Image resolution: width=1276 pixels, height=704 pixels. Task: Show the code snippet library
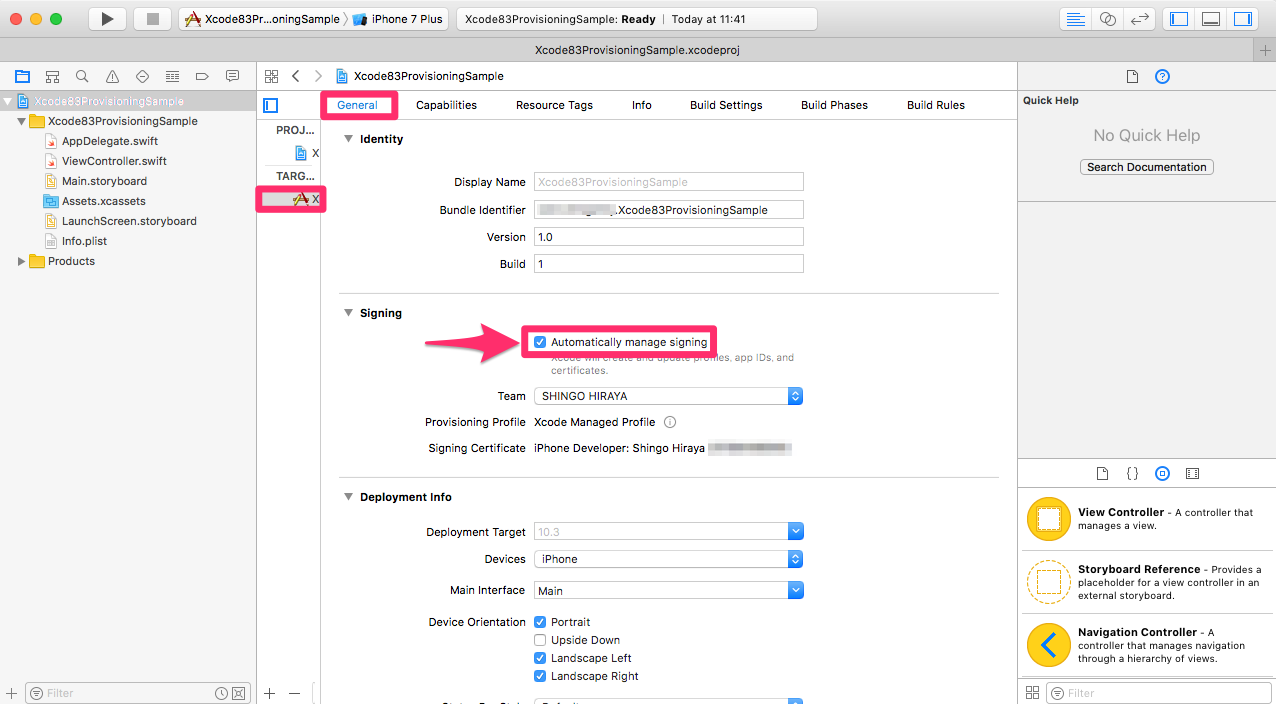1132,473
